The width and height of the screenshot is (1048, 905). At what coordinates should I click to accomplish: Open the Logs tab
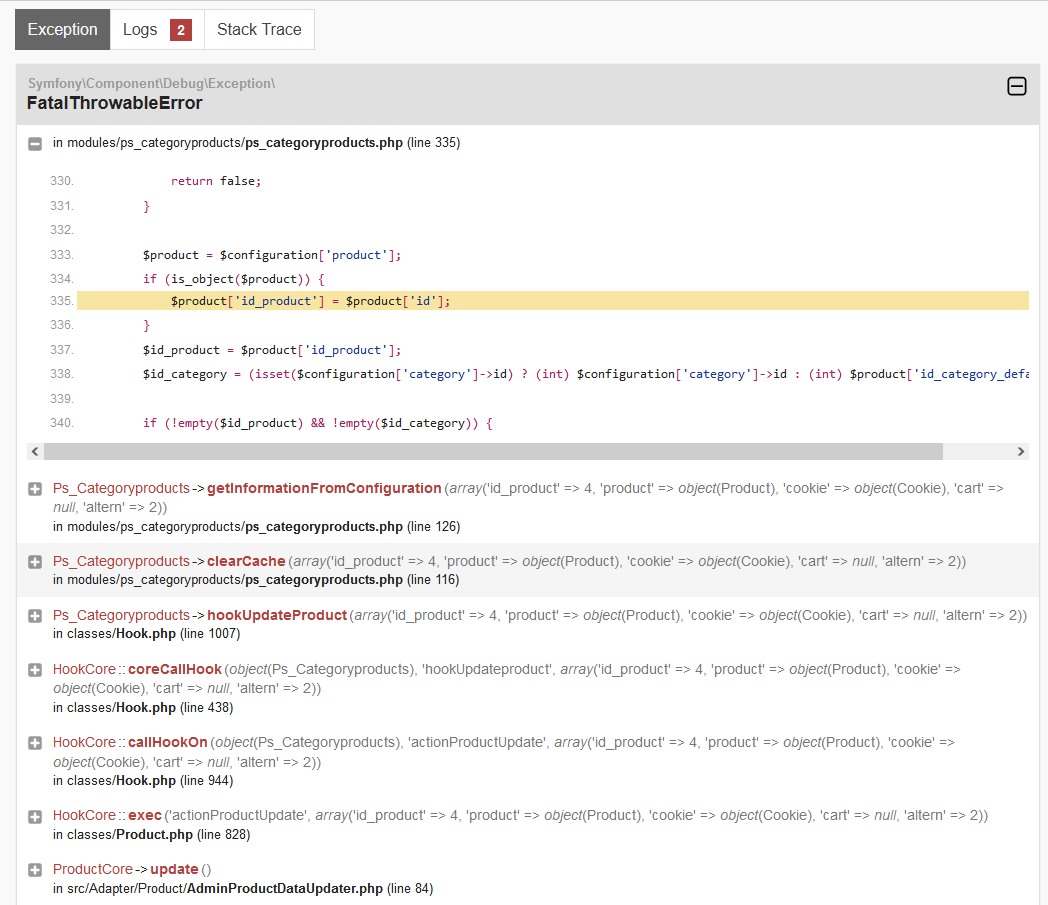pyautogui.click(x=140, y=30)
